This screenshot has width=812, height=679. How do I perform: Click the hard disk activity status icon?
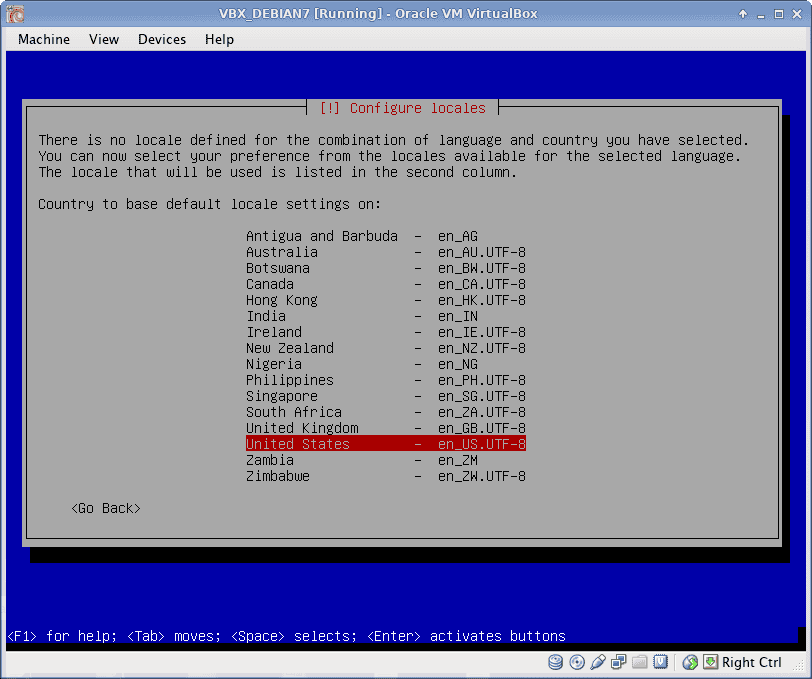555,662
